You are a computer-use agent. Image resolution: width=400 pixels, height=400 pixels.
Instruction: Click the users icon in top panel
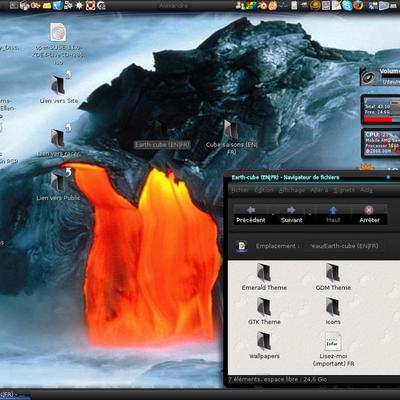239,5
